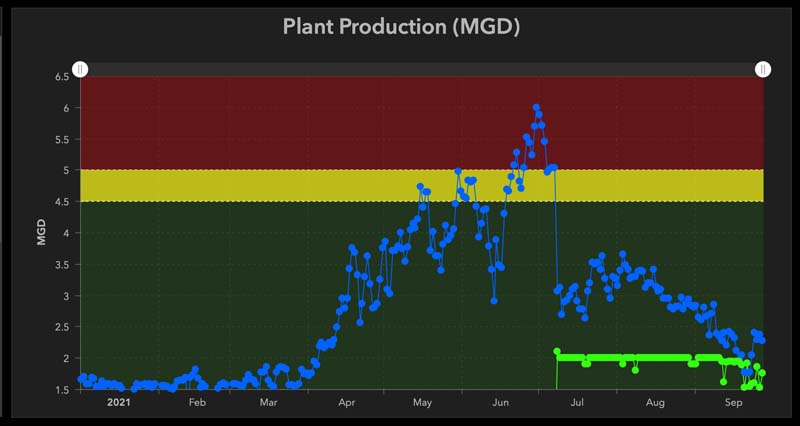Click the right zoom range handle
The image size is (800, 426).
tap(763, 69)
